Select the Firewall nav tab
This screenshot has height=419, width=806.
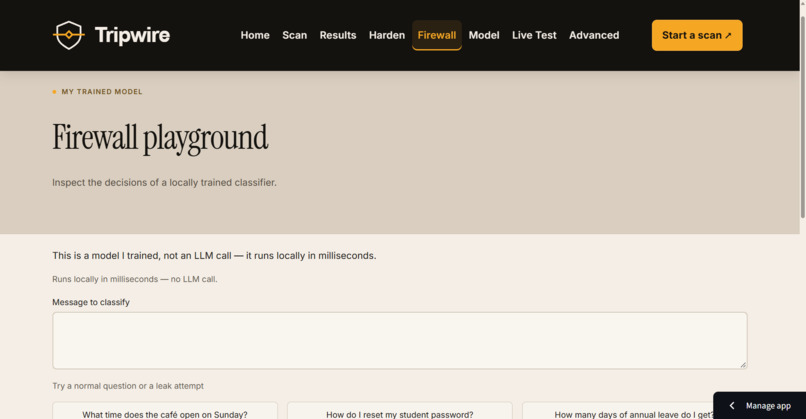coord(437,35)
